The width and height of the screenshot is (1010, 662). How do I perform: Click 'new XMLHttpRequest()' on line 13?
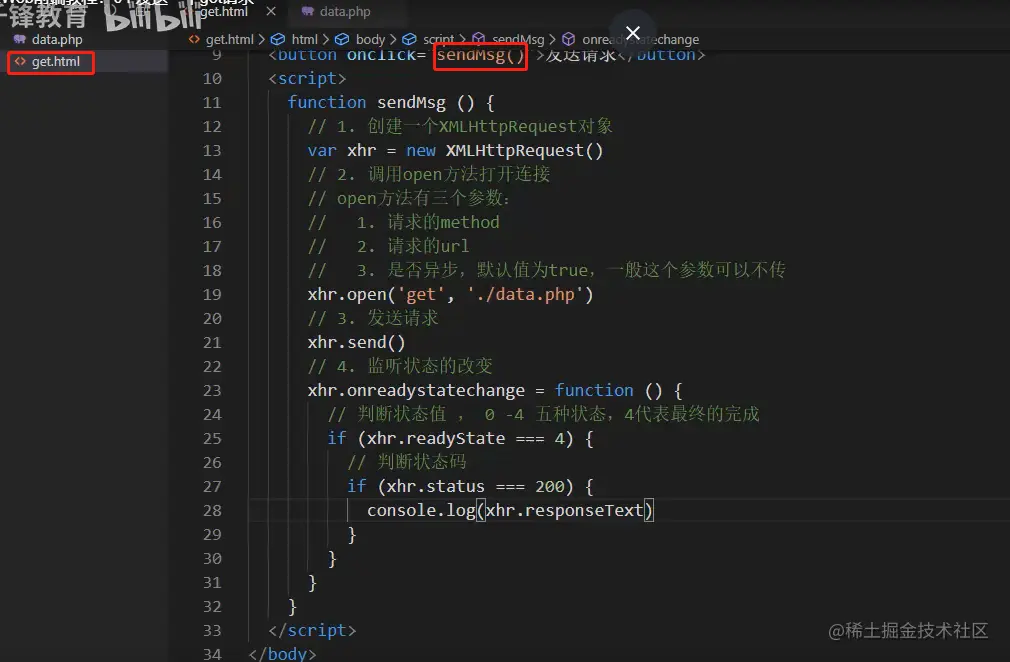504,151
